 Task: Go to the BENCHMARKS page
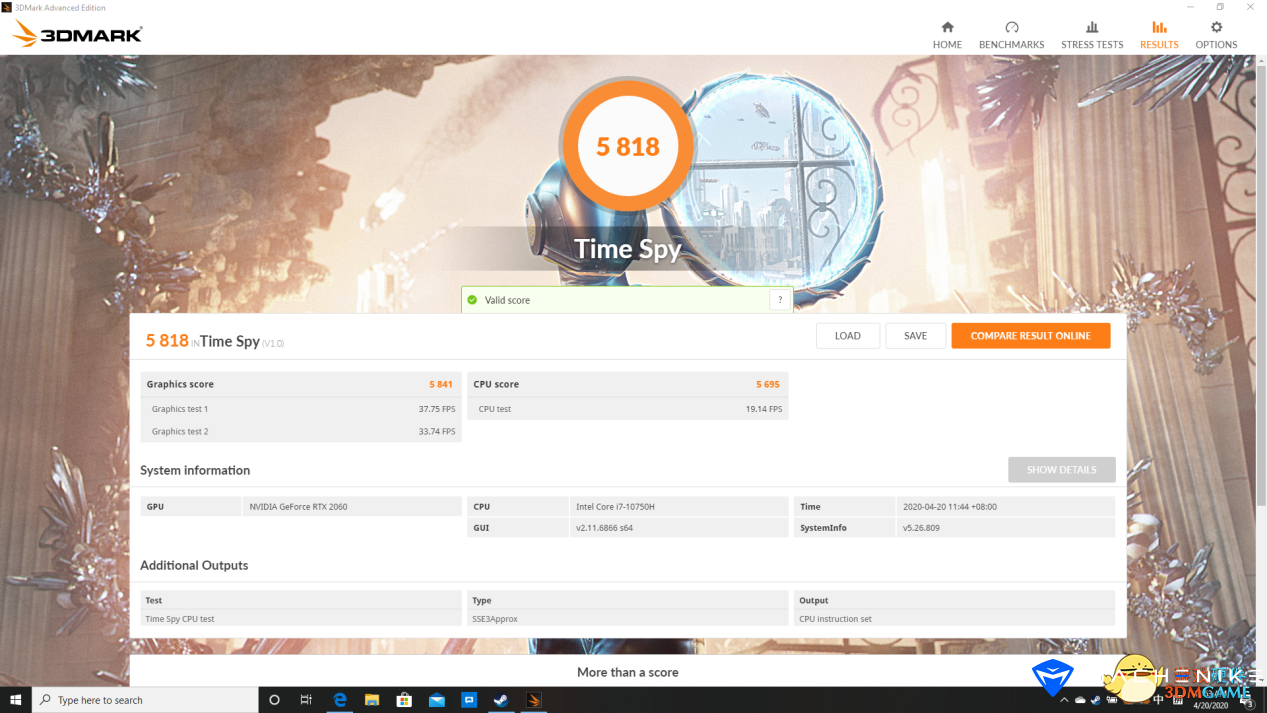pyautogui.click(x=1011, y=35)
